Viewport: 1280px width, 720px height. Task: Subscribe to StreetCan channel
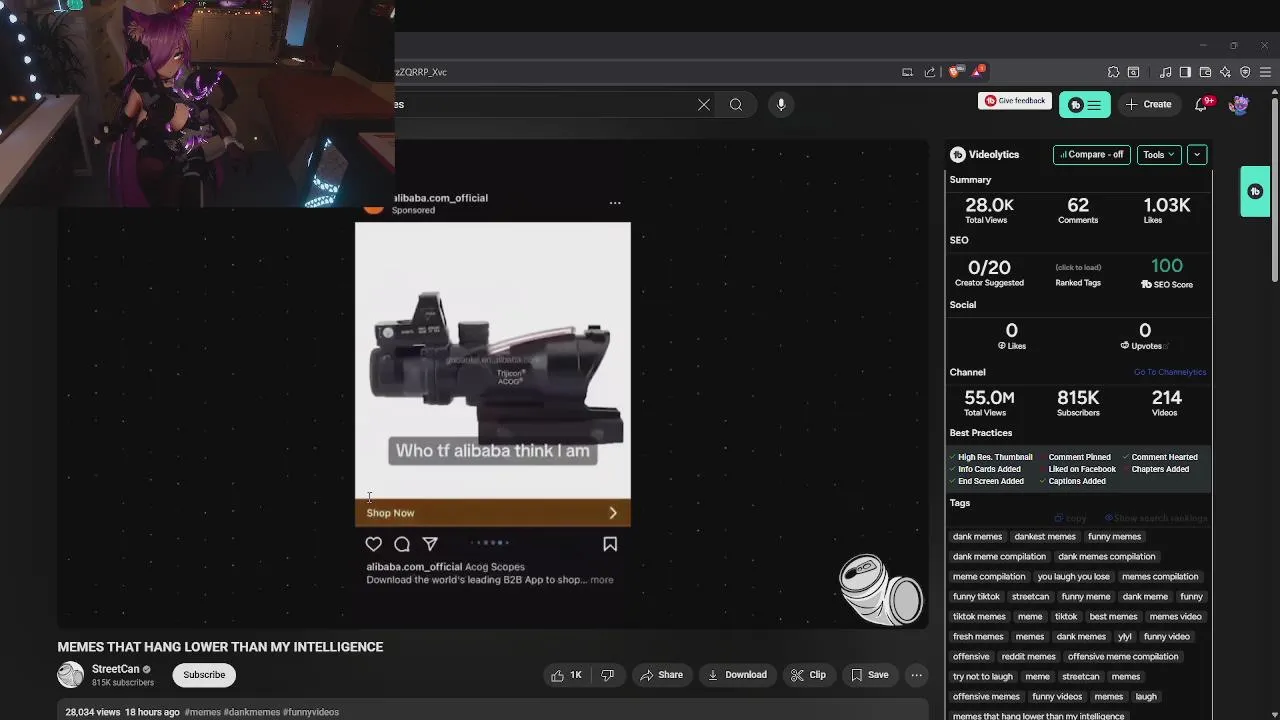coord(204,675)
